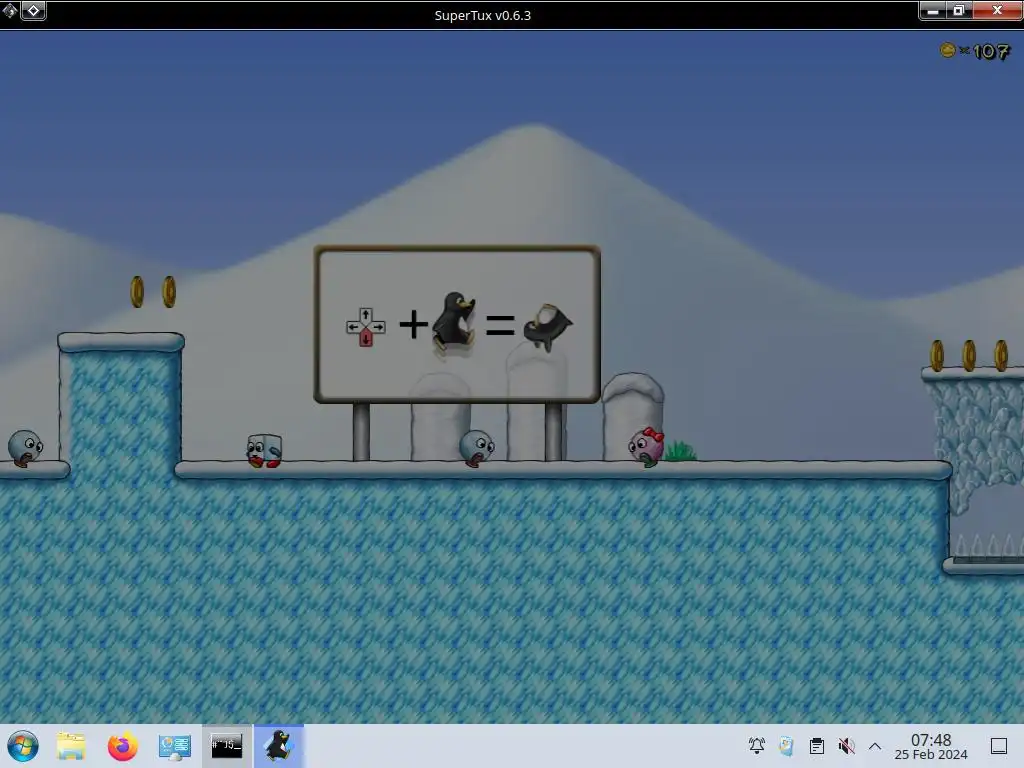Click the snowball enemy under the sign
This screenshot has height=768, width=1024.
coord(477,448)
